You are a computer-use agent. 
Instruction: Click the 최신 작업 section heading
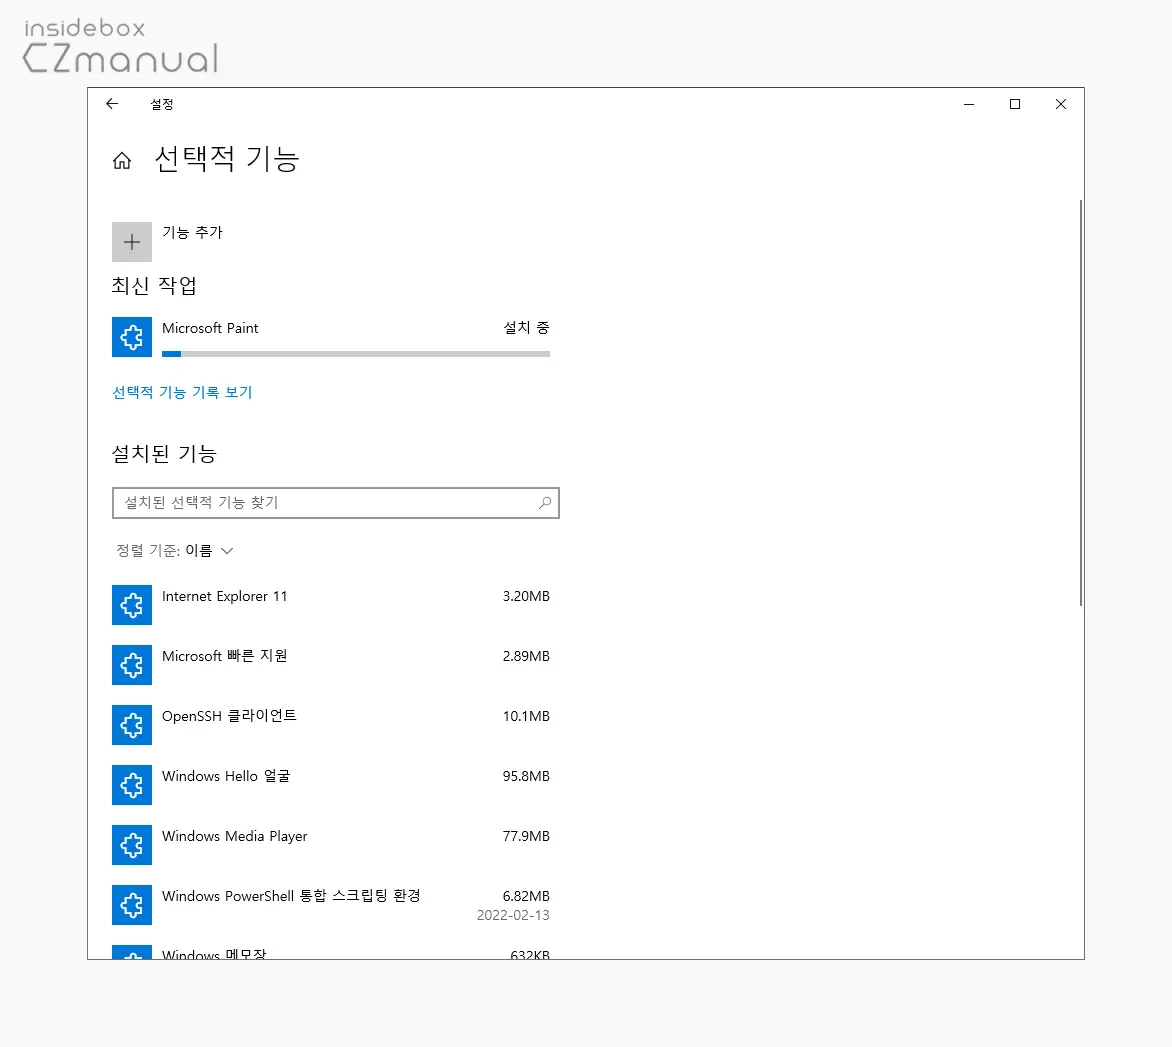(x=154, y=285)
